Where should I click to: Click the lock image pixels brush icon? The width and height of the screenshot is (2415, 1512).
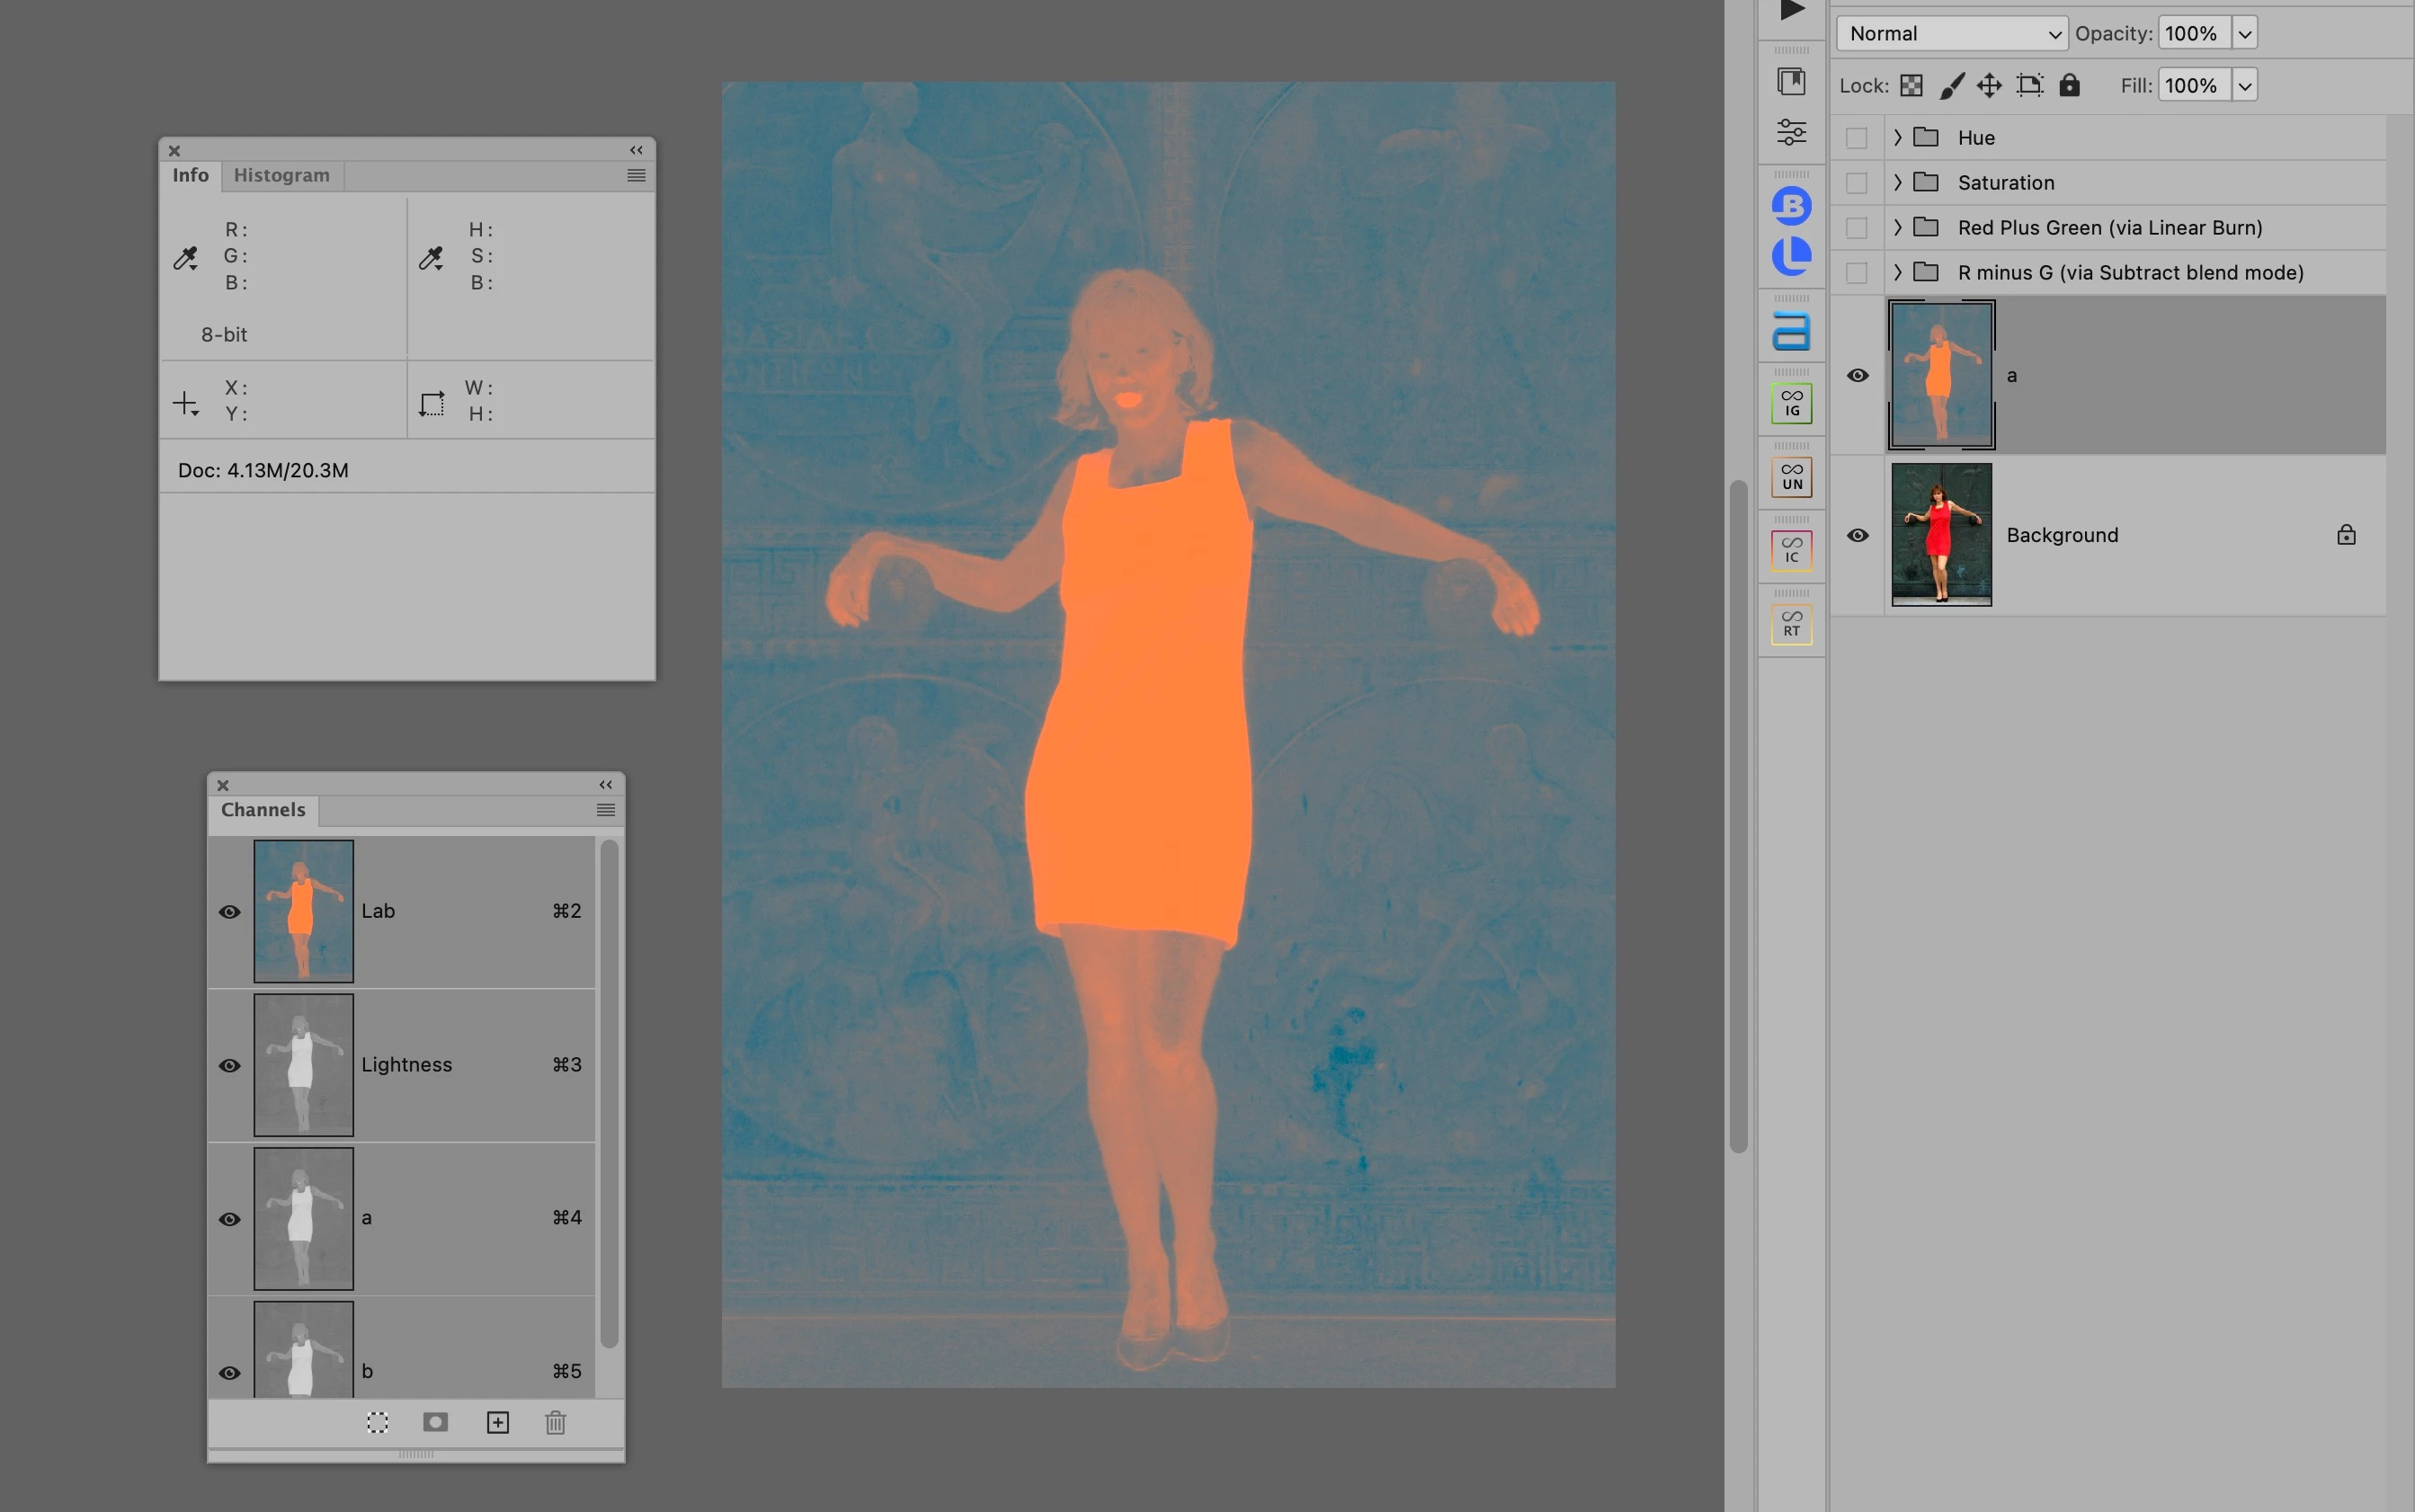click(1951, 86)
